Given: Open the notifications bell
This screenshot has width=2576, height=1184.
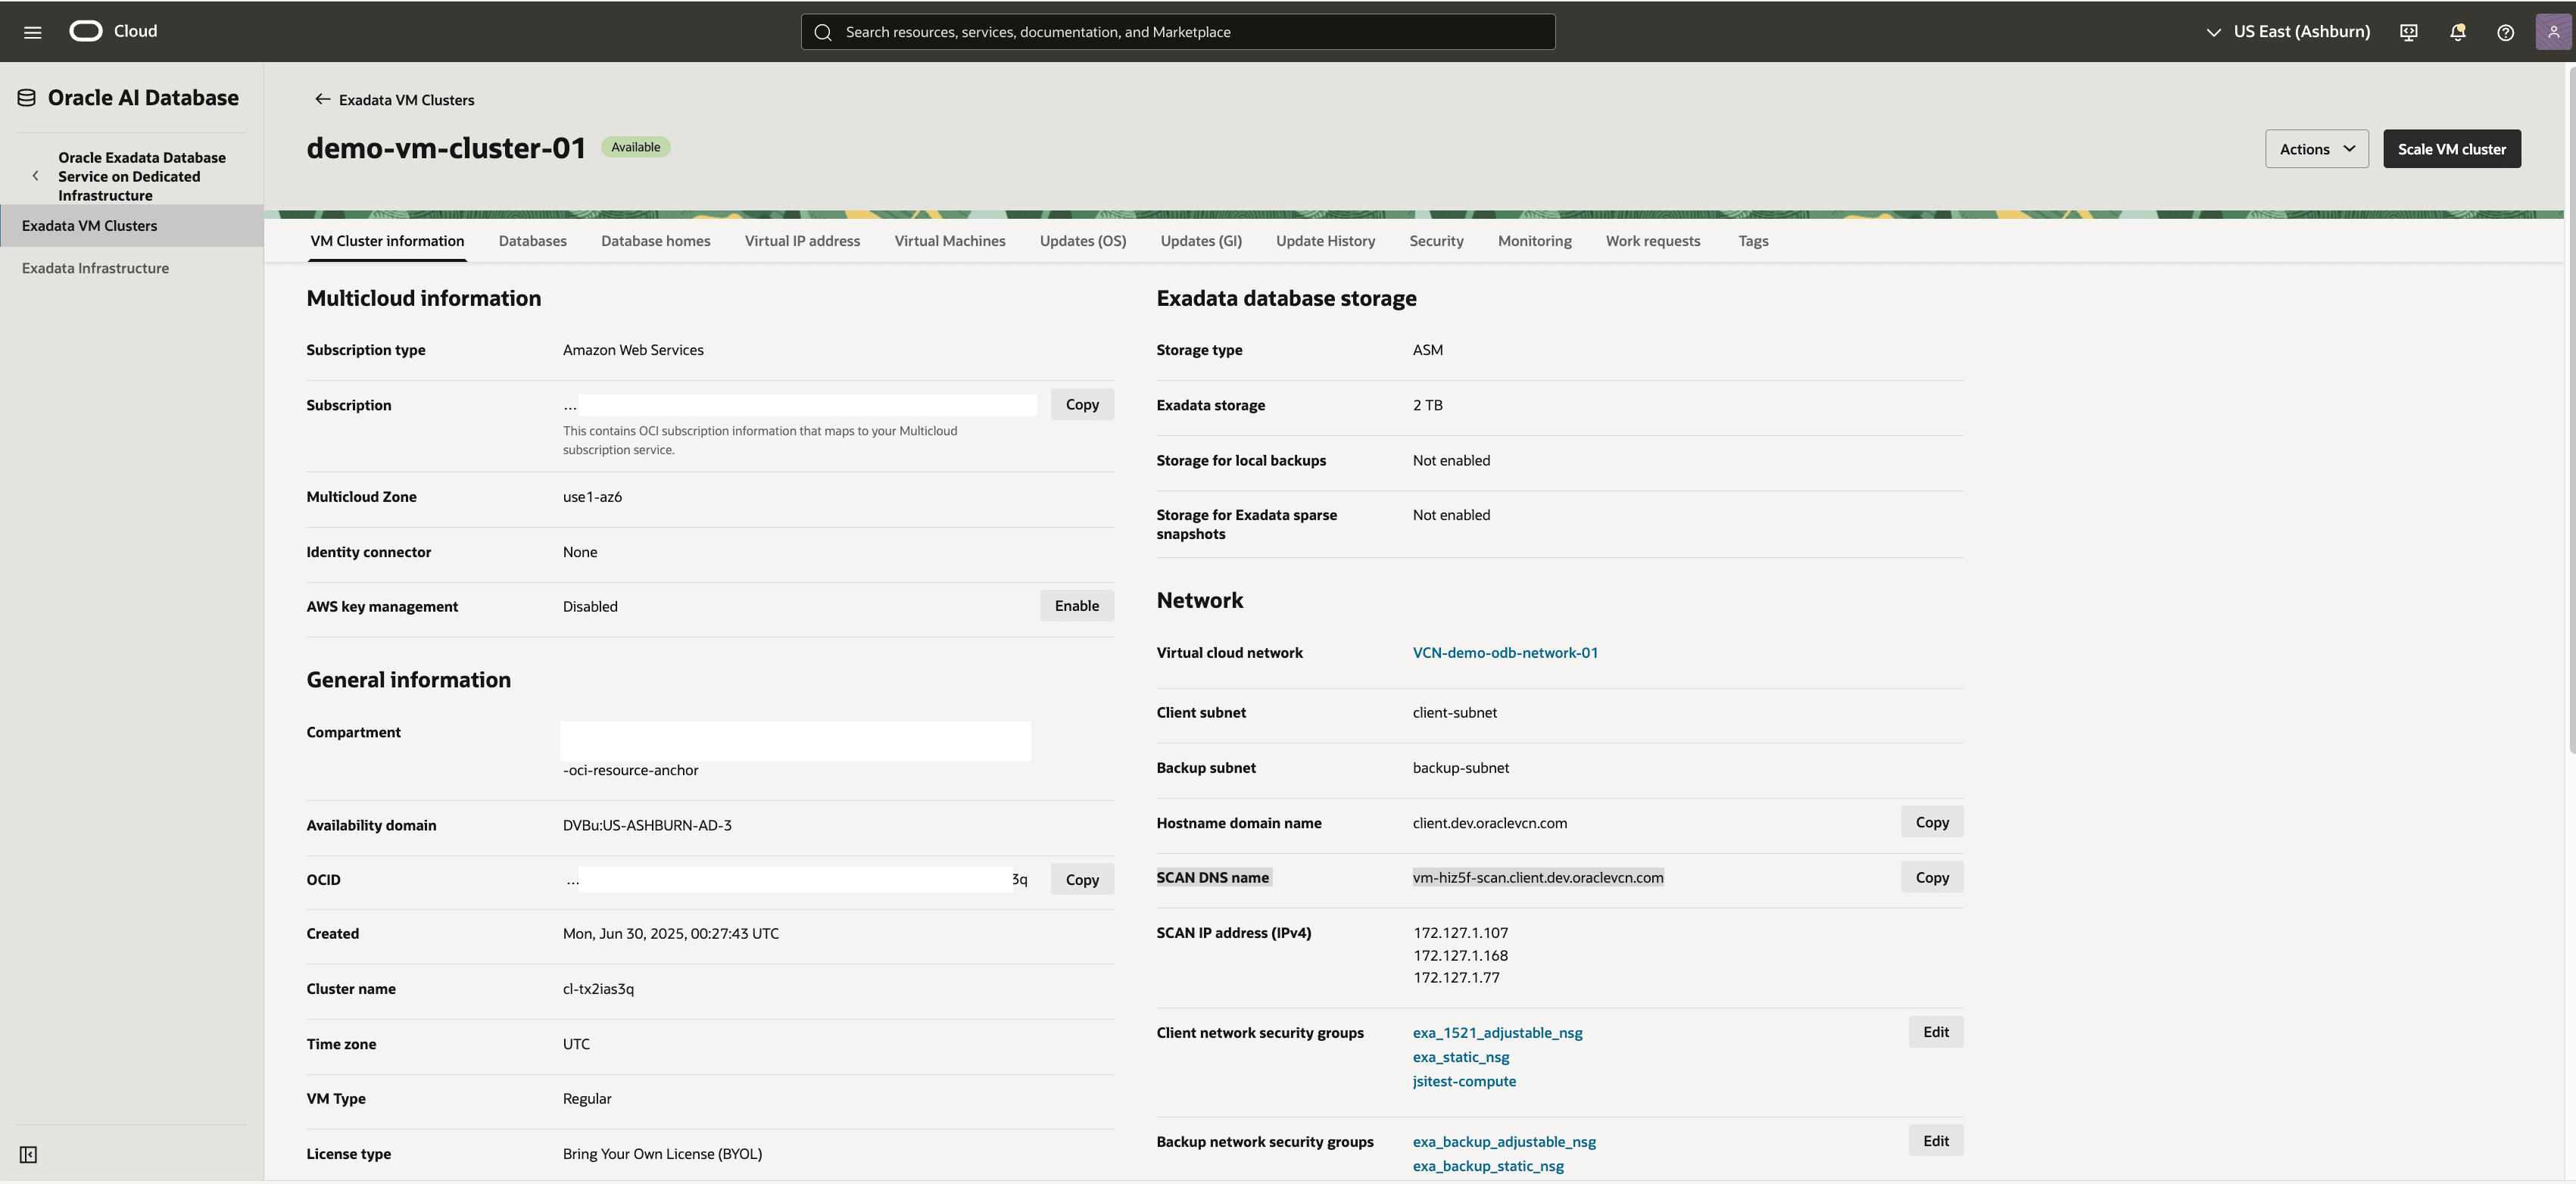Looking at the screenshot, I should [2457, 32].
